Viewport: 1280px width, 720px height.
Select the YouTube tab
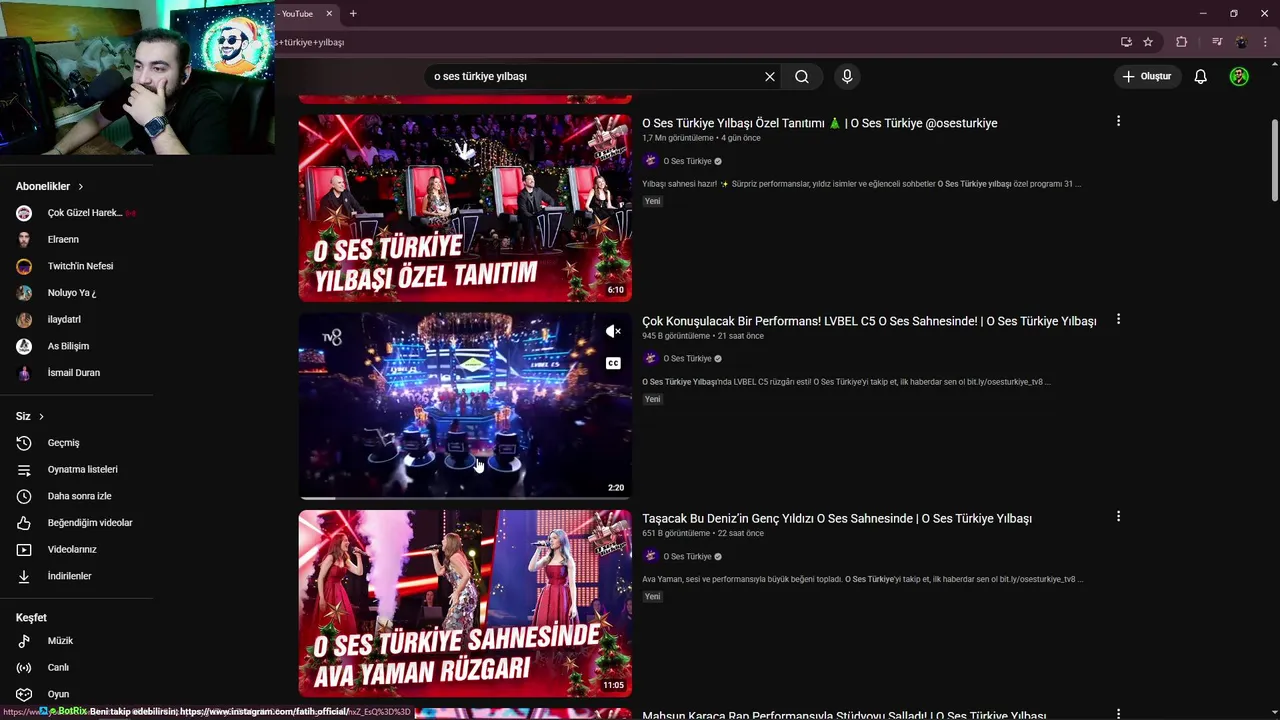(x=298, y=14)
